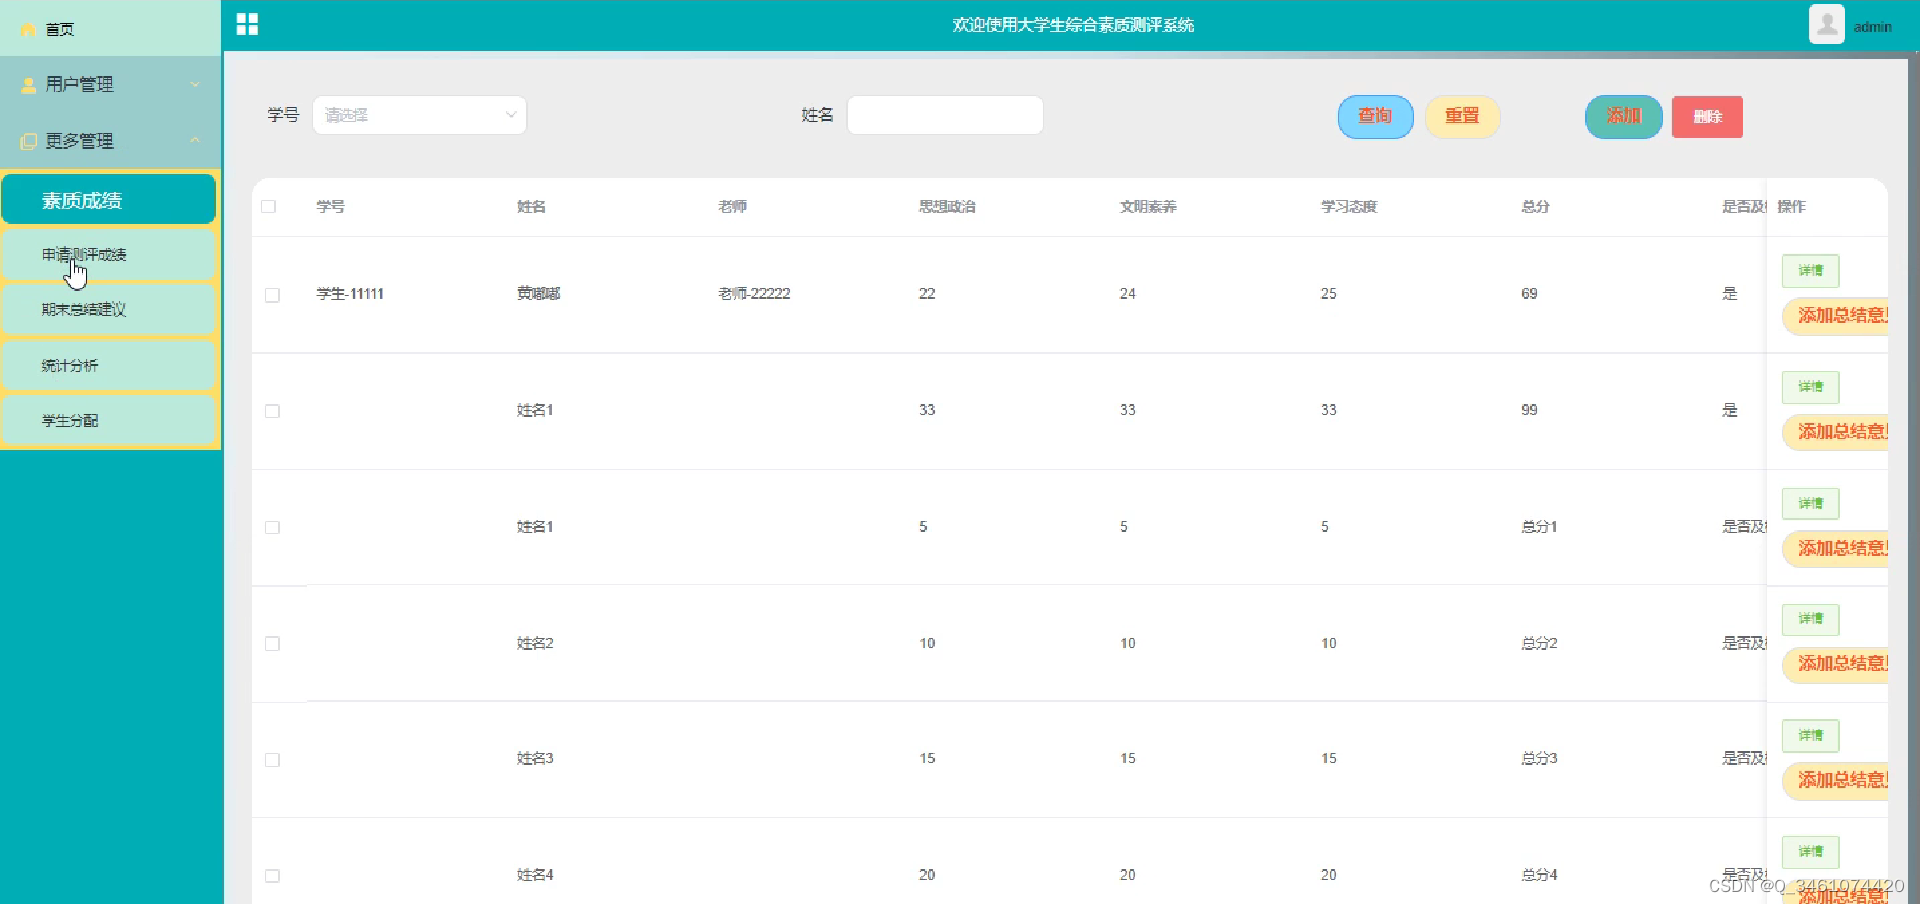Click the page title 欢迎使用大学生综合素质测评系统
Screen dimensions: 1920x904
pos(1073,25)
